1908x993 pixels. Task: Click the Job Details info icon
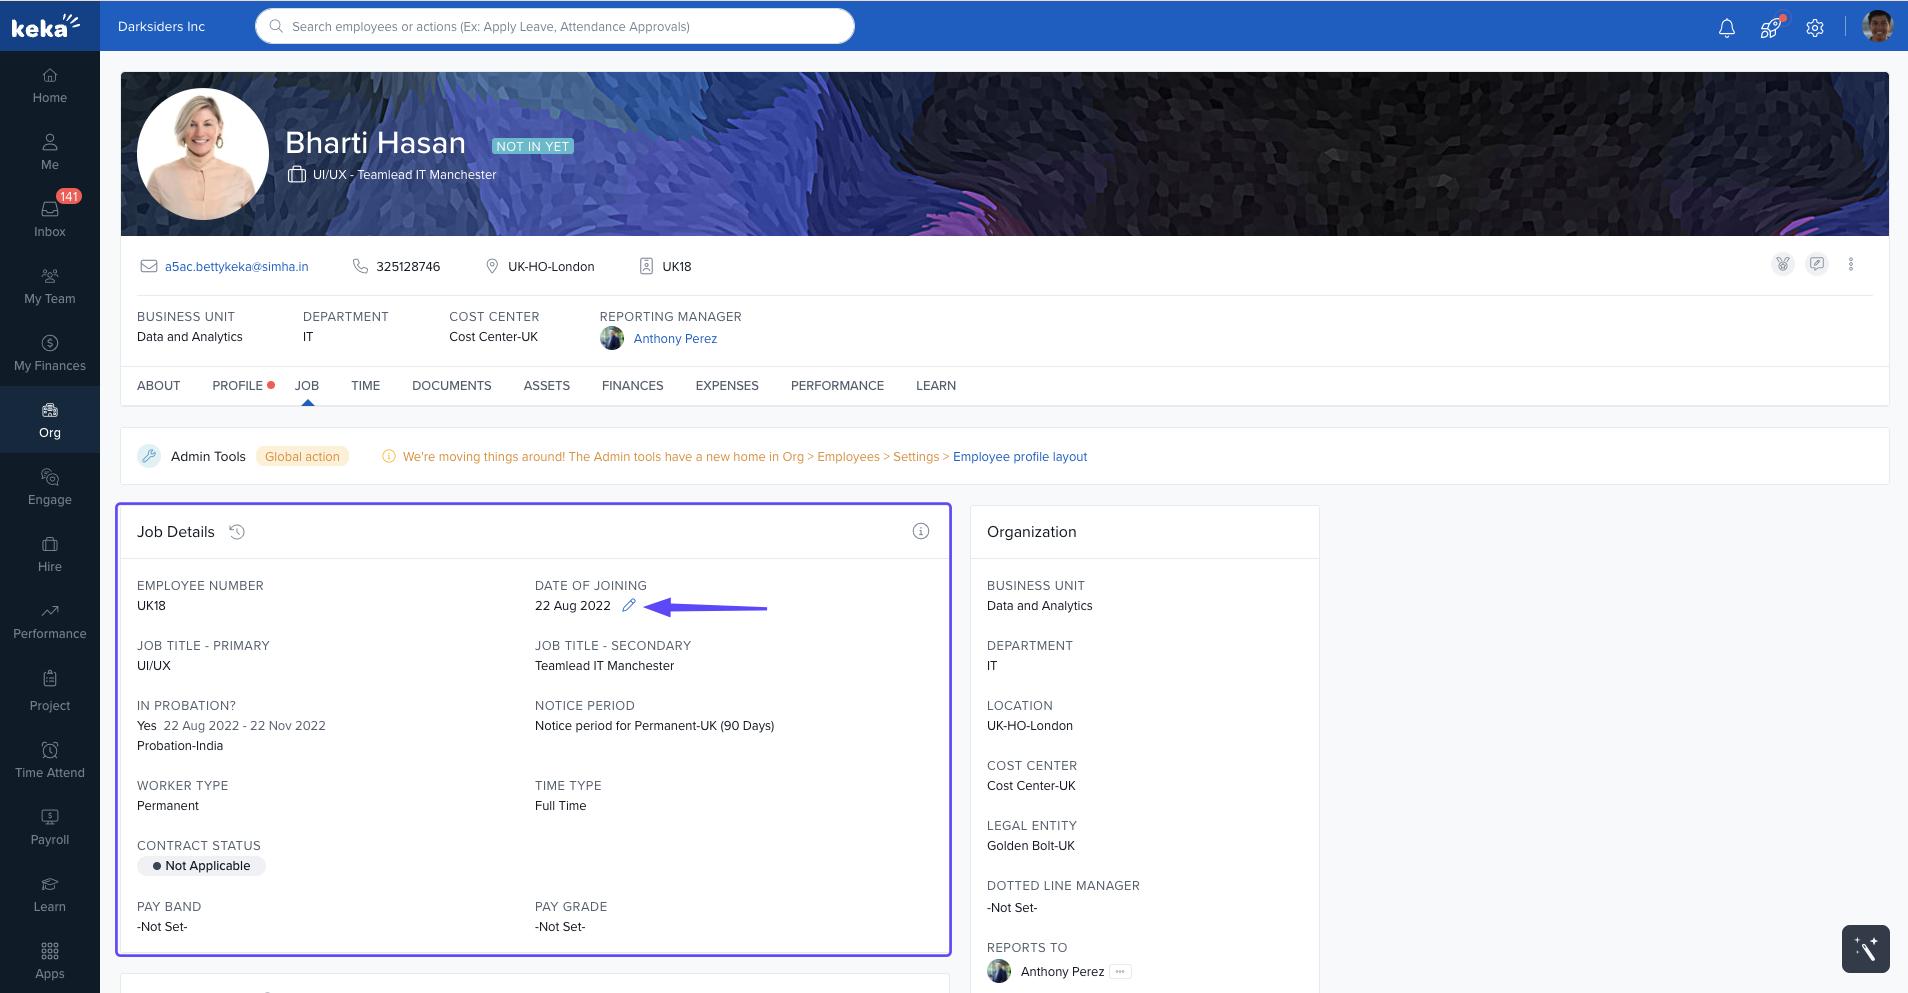tap(920, 531)
